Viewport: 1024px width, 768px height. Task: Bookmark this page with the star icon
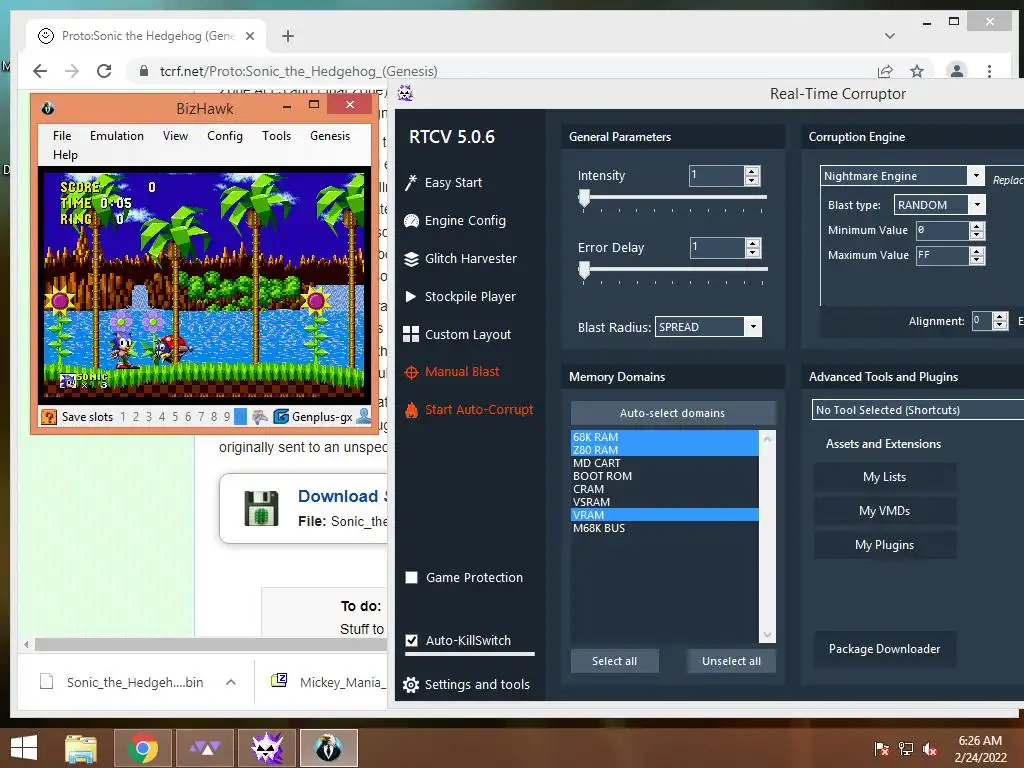917,71
